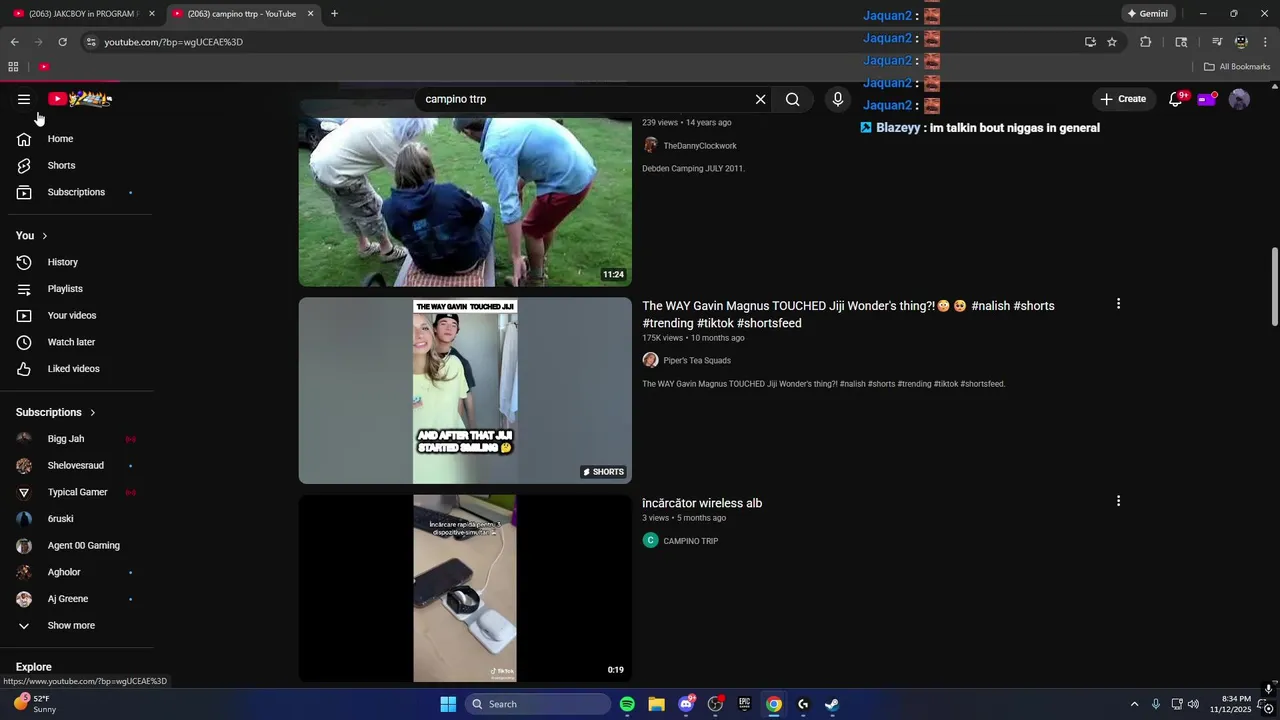Click the search box with campino ttrp
The height and width of the screenshot is (720, 1280).
coord(585,99)
